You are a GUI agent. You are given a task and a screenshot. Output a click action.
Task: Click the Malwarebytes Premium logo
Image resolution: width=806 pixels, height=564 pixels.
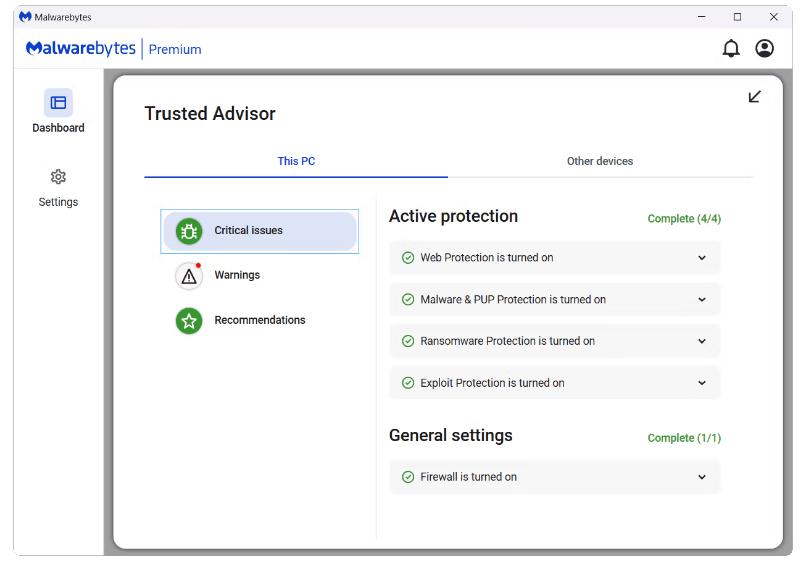click(x=113, y=49)
